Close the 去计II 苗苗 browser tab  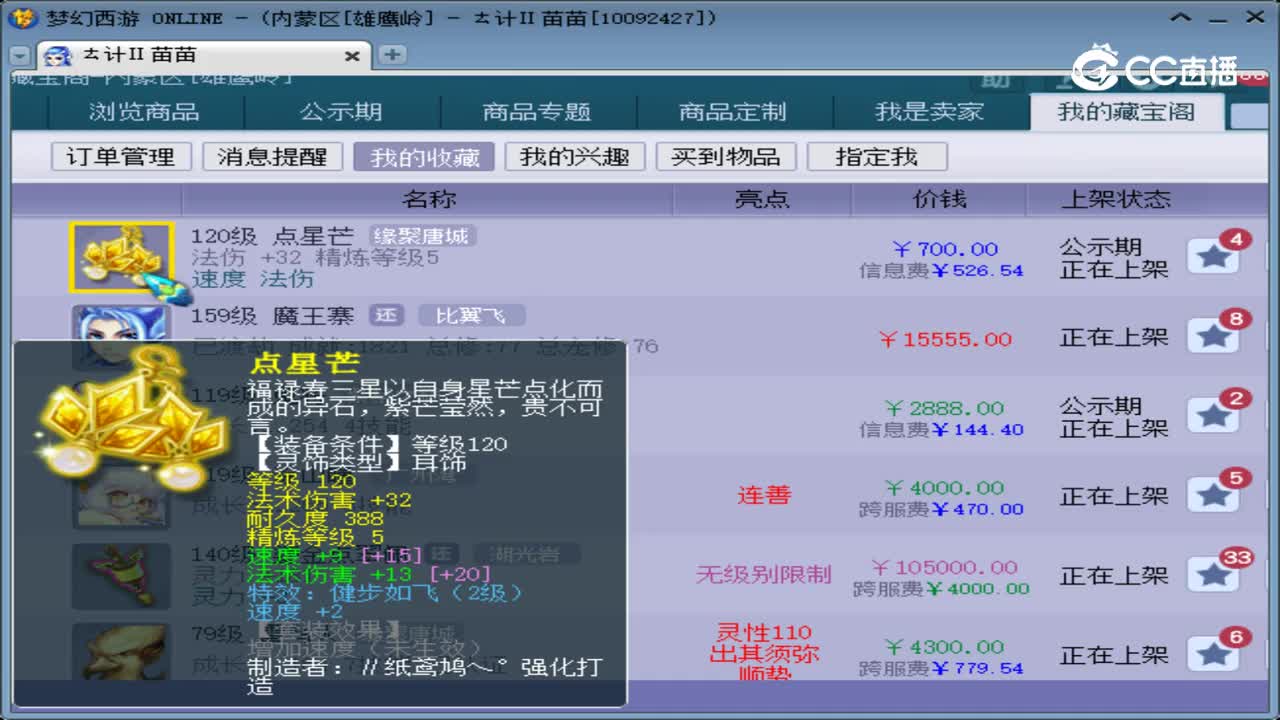[x=352, y=56]
